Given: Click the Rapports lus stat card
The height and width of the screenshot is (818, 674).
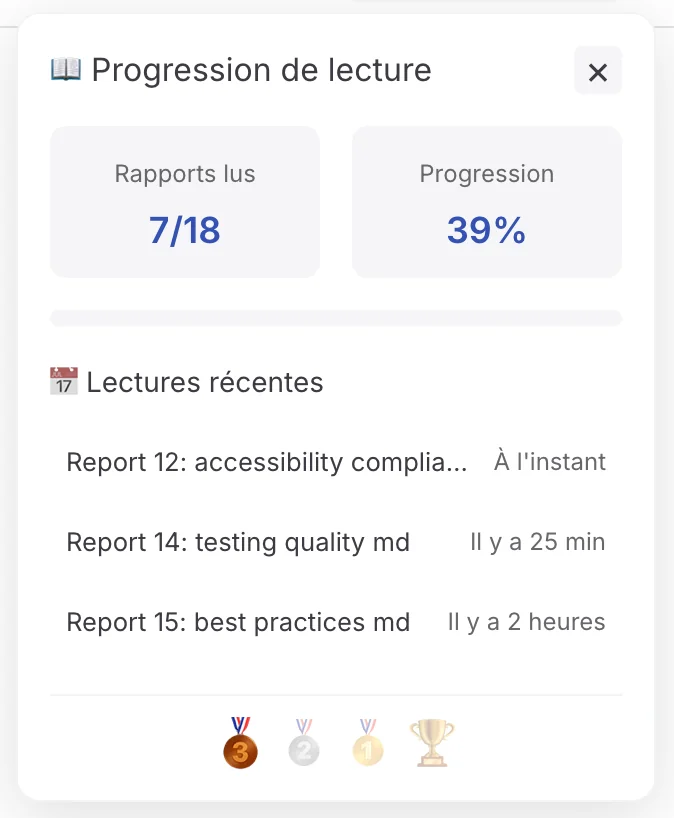Looking at the screenshot, I should point(184,201).
